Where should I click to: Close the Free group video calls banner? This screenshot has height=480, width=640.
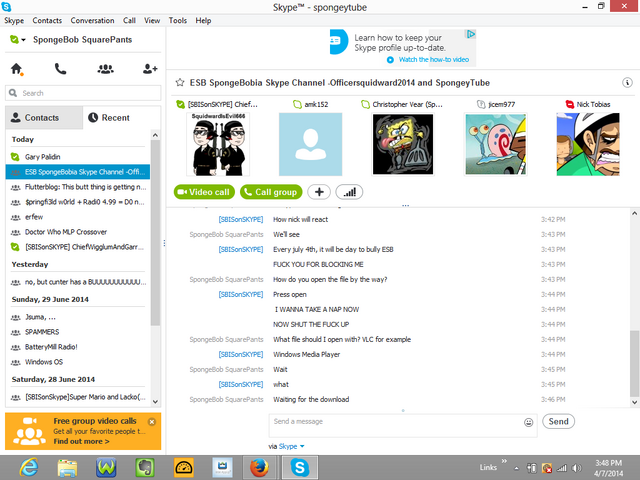152,422
